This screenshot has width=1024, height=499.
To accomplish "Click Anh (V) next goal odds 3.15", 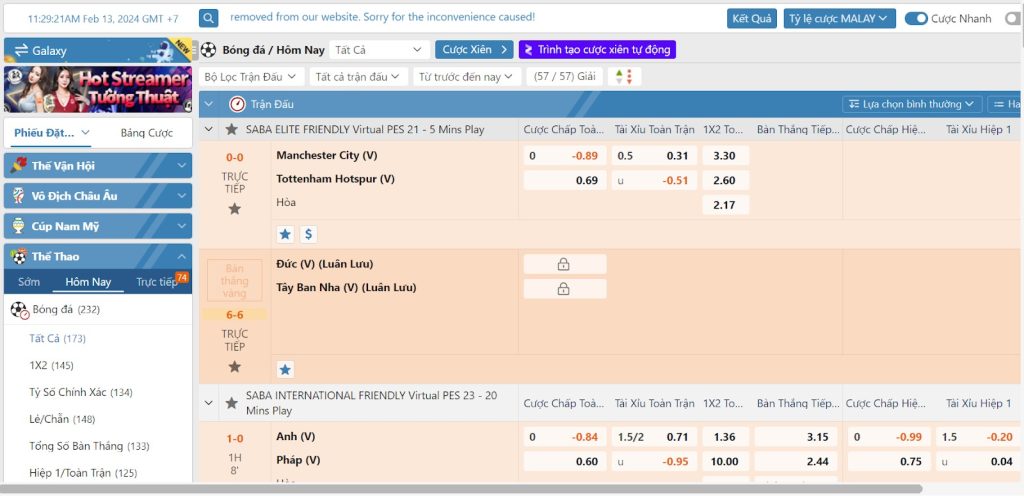I will (798, 436).
